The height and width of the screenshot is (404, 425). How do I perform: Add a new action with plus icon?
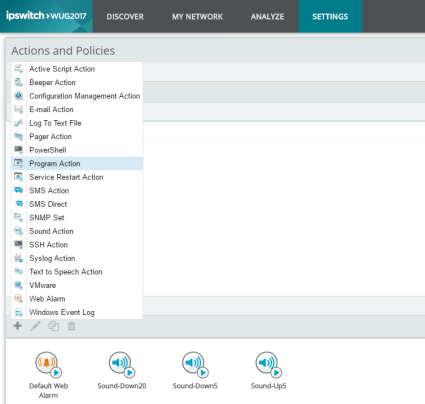point(18,326)
